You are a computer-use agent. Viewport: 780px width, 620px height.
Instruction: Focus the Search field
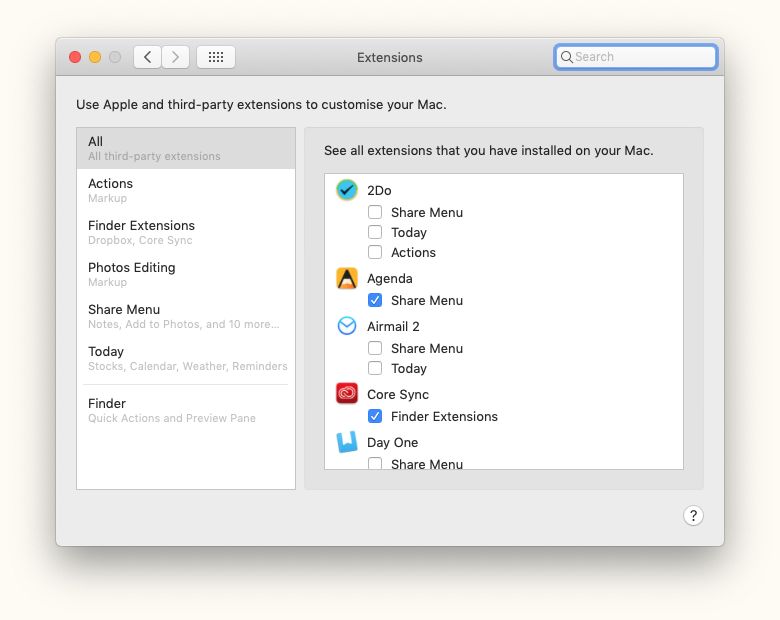click(636, 57)
